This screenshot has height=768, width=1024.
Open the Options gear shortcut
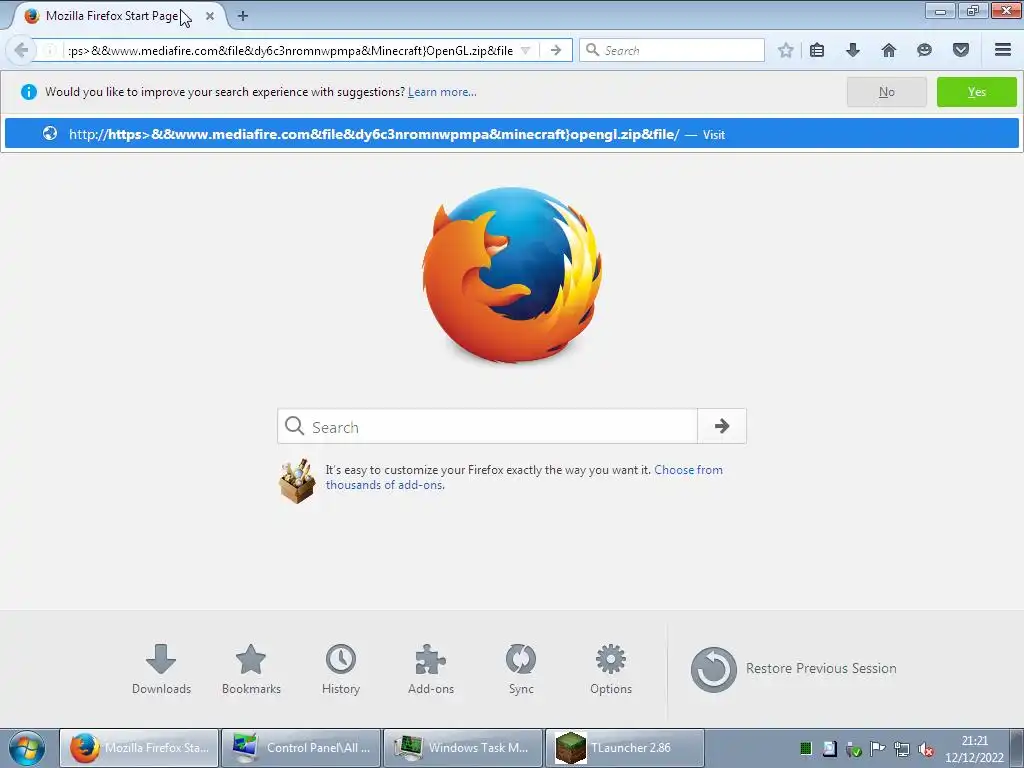coord(611,669)
